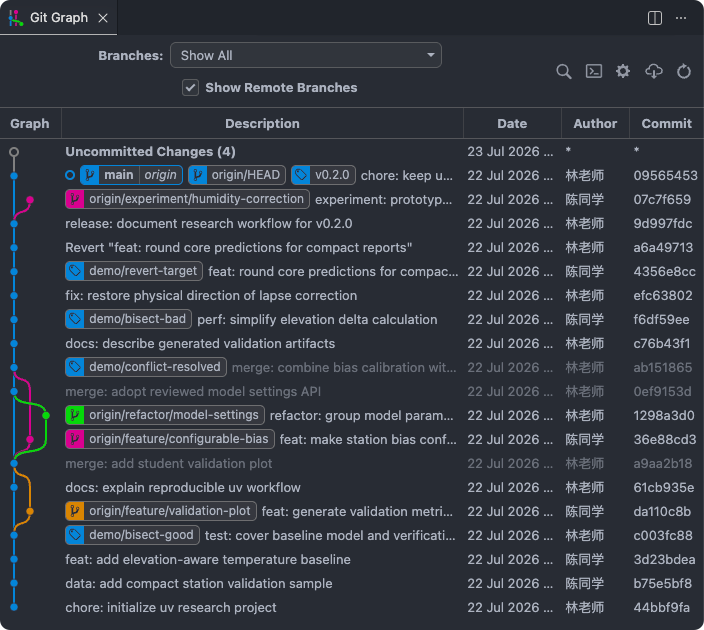Click the Author column header
The image size is (704, 630).
[x=595, y=123]
